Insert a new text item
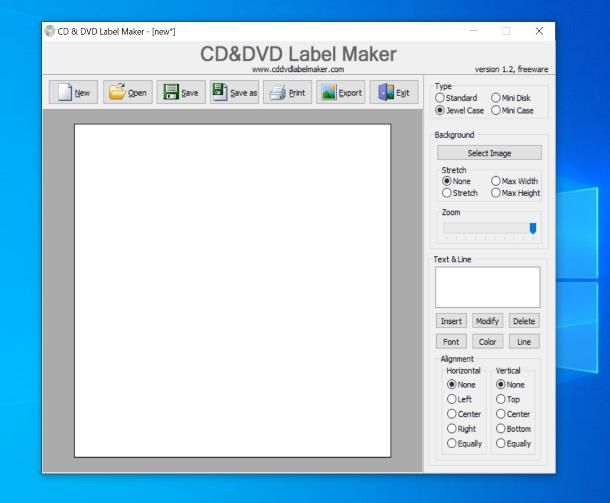The image size is (610, 503). (x=451, y=321)
